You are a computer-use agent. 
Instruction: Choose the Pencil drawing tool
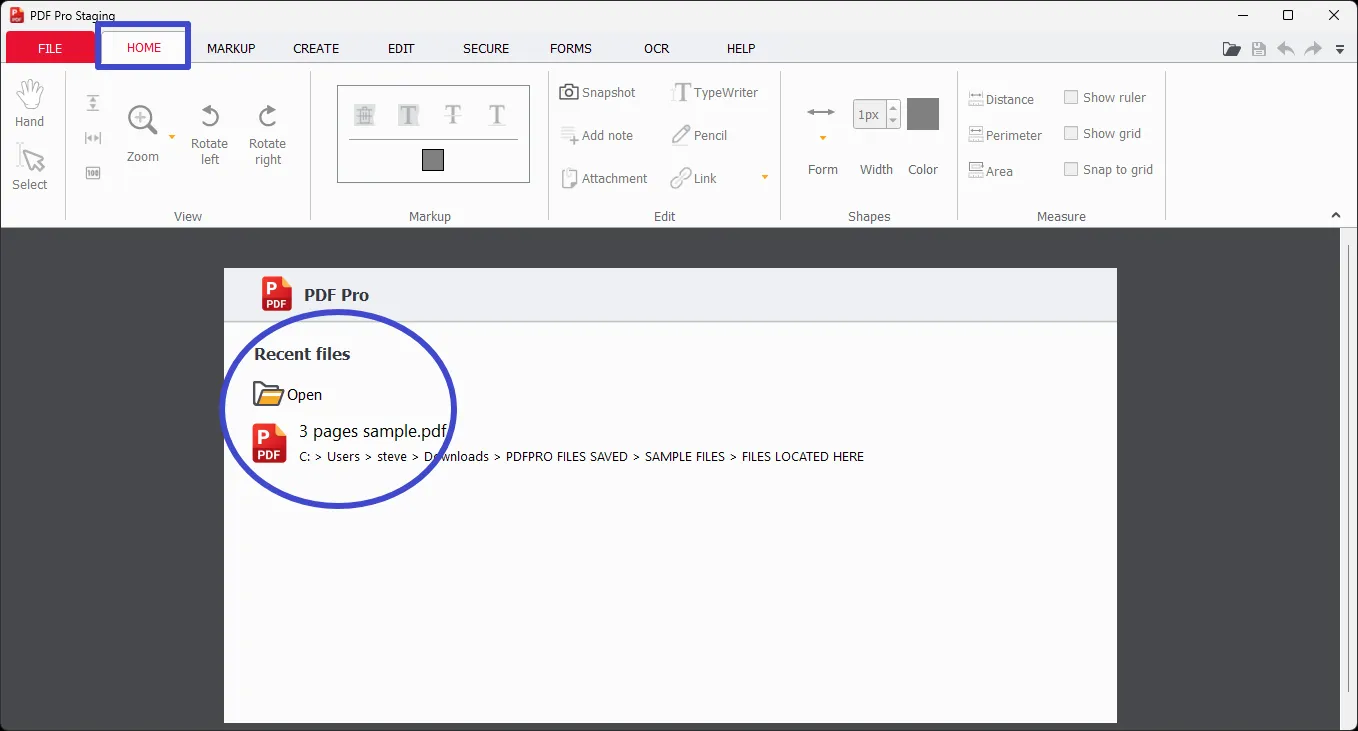[x=699, y=135]
